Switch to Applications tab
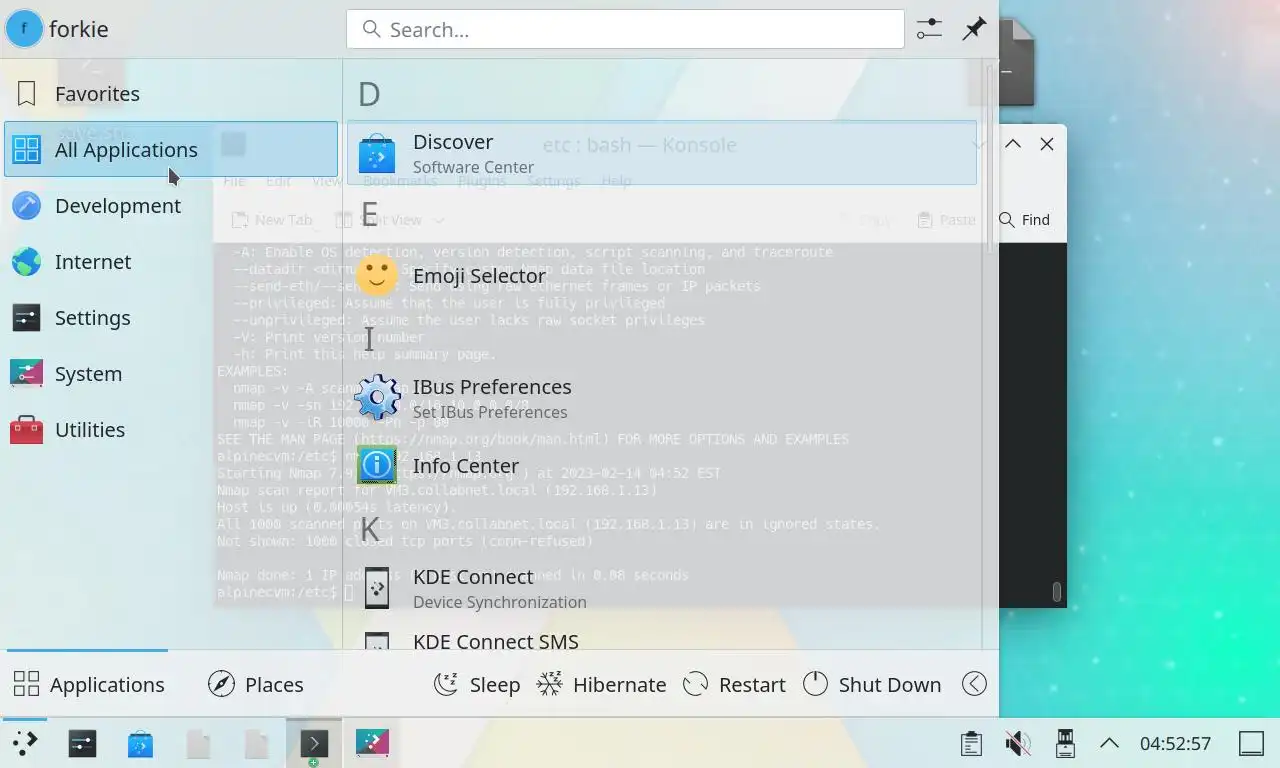The width and height of the screenshot is (1280, 768). (x=88, y=684)
